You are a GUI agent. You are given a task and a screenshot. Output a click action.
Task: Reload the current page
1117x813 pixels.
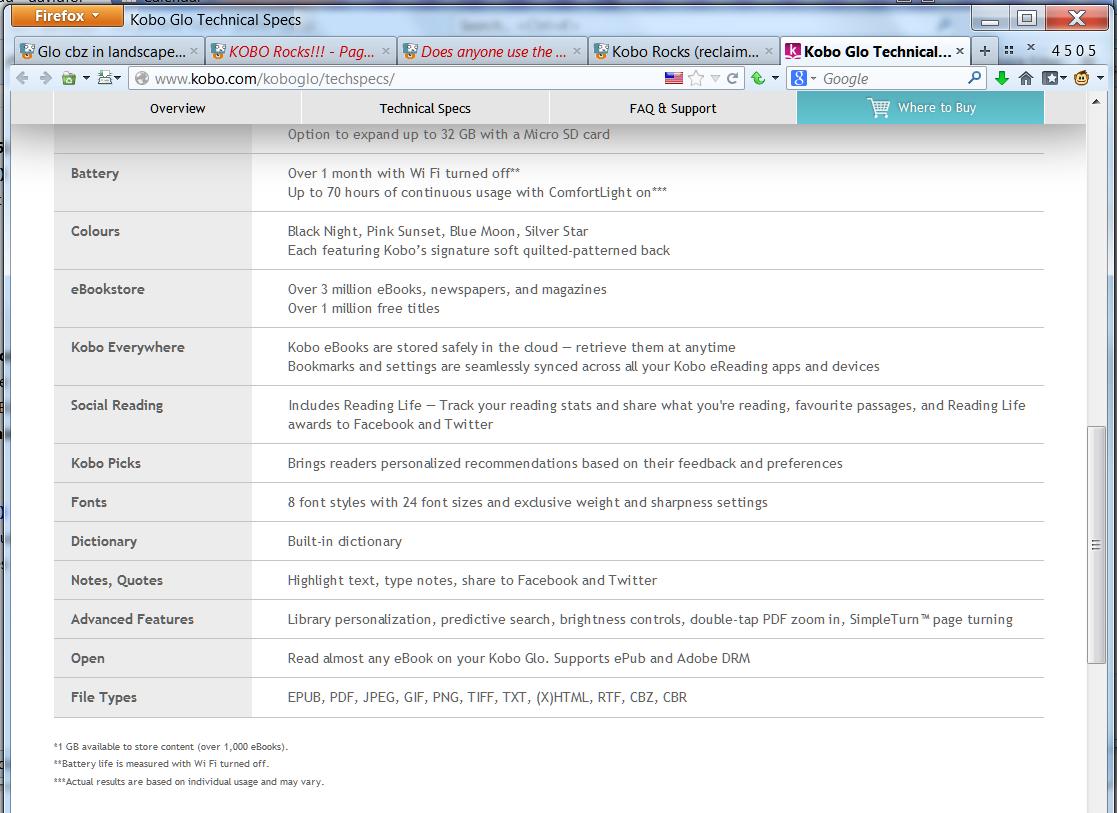coord(732,78)
